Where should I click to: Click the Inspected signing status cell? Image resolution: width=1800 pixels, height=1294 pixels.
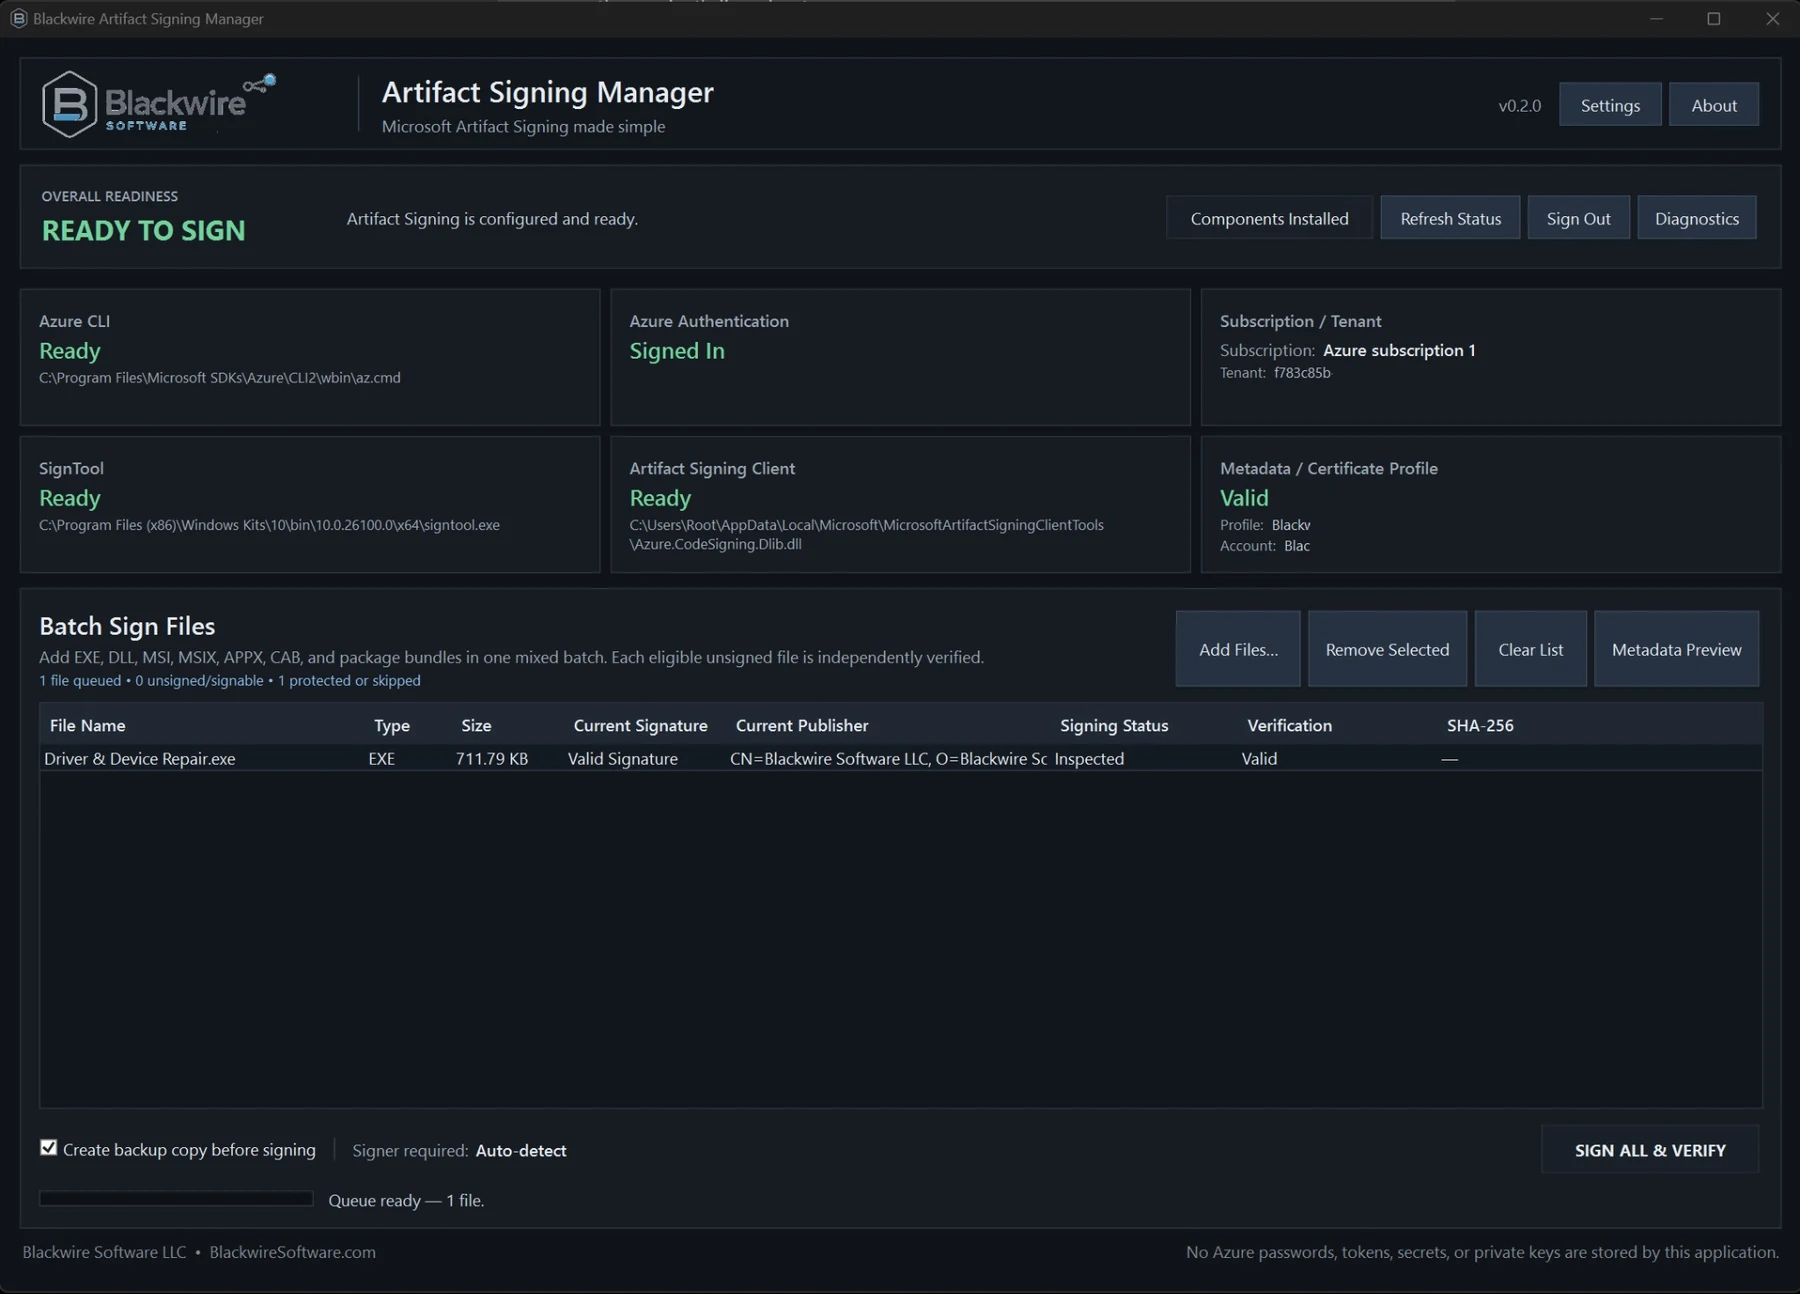pyautogui.click(x=1089, y=758)
